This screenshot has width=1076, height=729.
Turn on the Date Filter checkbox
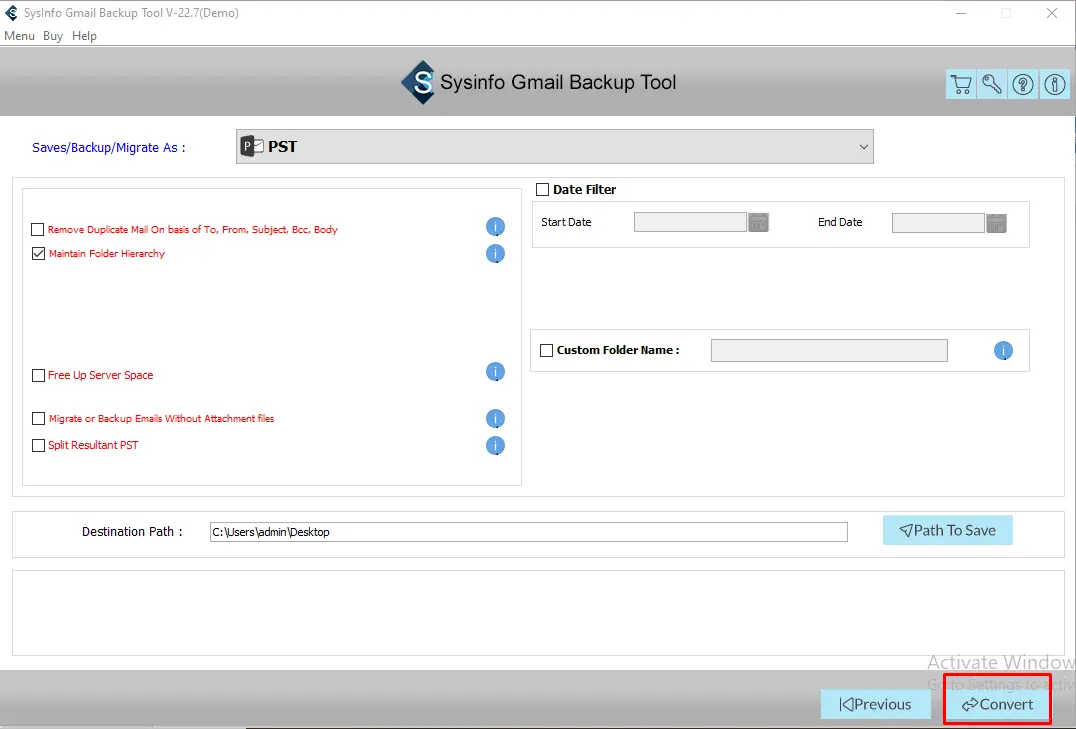click(x=543, y=189)
